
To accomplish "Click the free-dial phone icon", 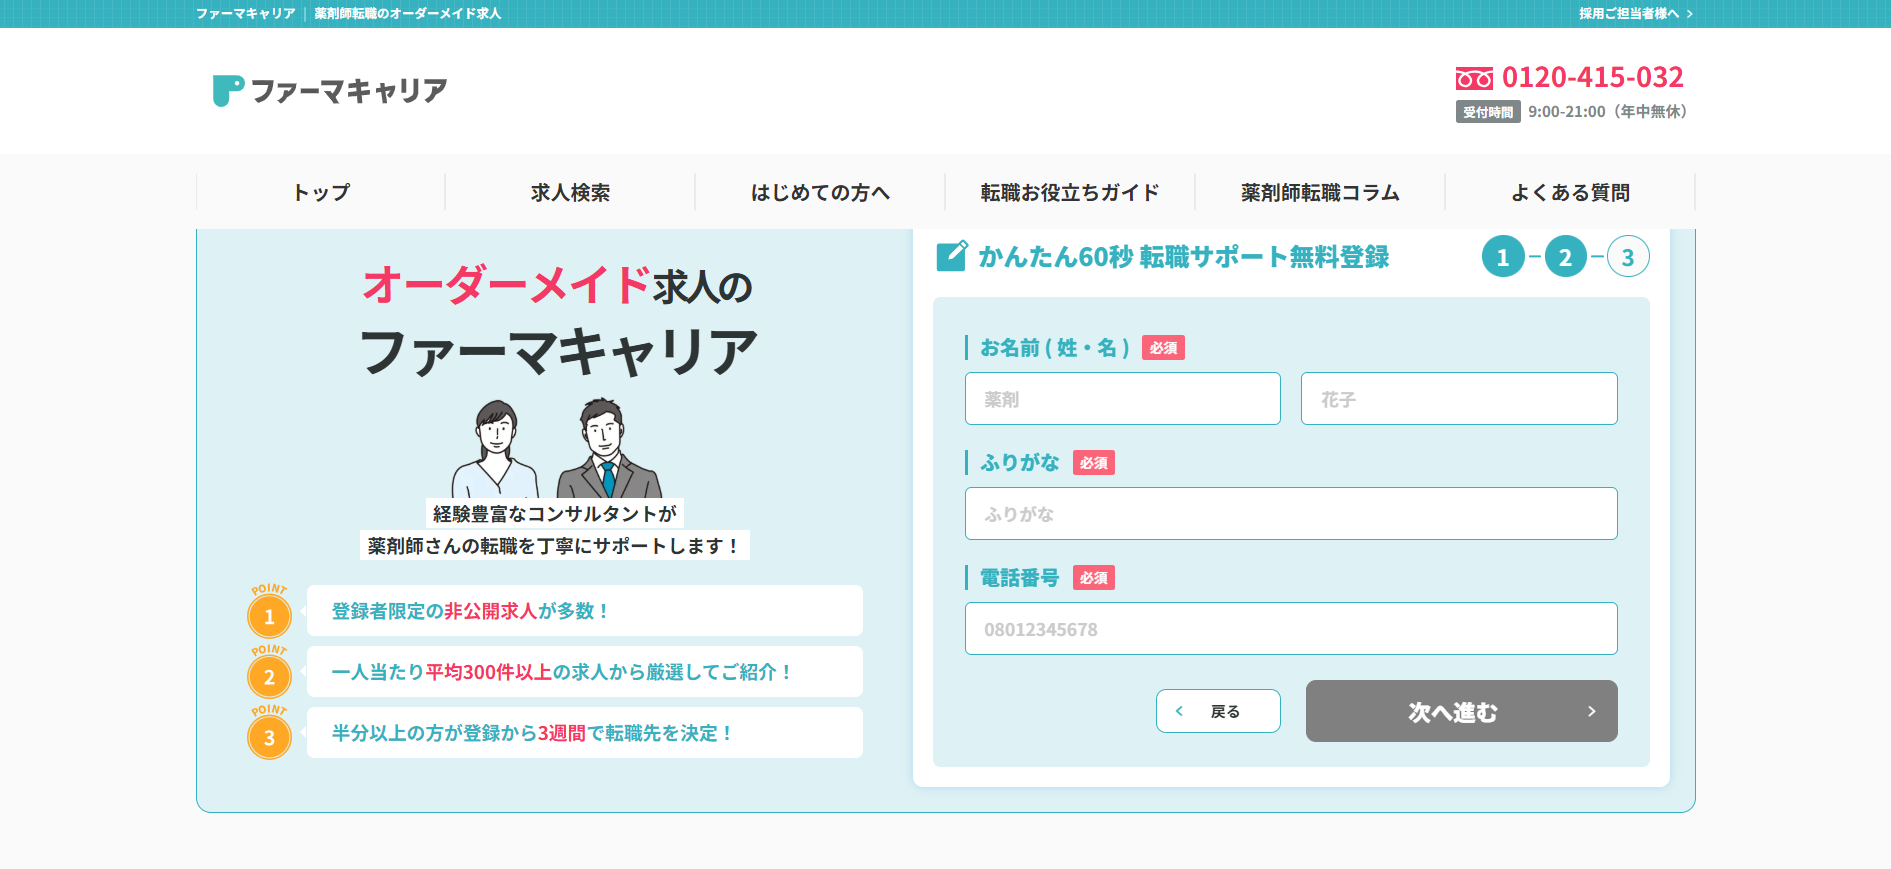I will click(x=1474, y=78).
